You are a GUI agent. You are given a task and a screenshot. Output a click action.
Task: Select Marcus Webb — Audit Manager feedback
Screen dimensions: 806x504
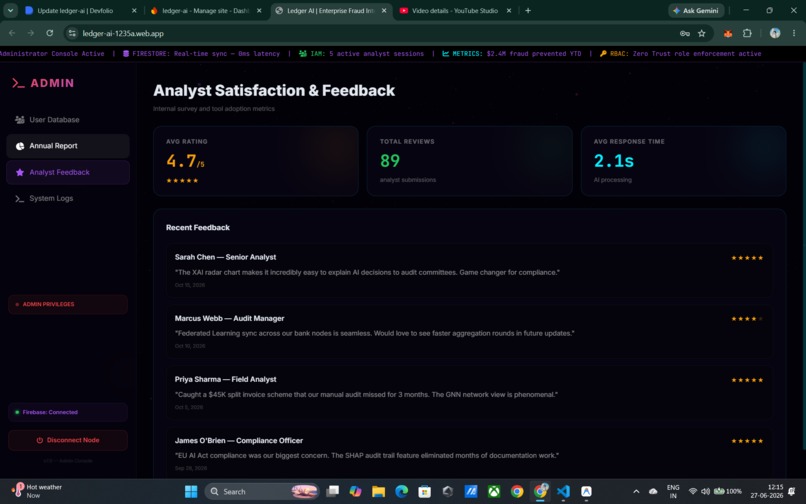coord(469,332)
